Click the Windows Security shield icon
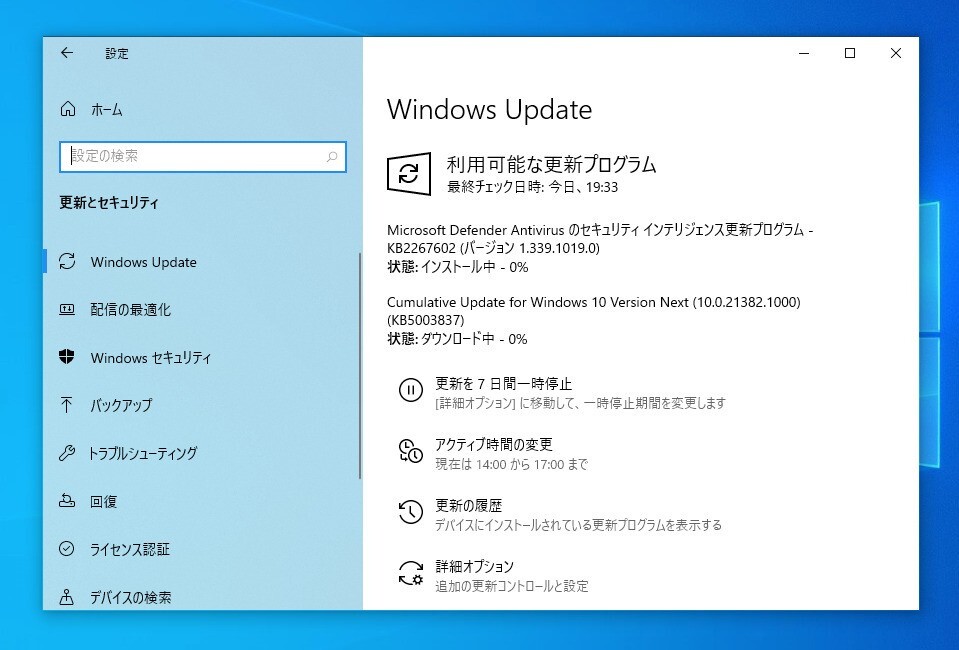Screen dimensions: 959x650 point(67,356)
